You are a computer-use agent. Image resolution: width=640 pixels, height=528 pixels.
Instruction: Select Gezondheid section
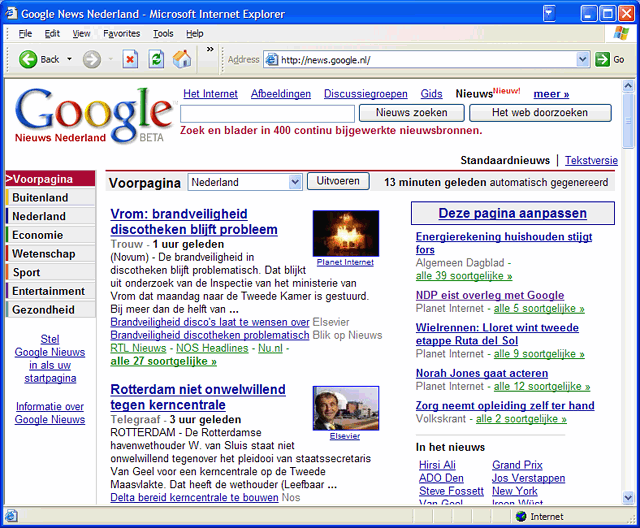pyautogui.click(x=51, y=310)
